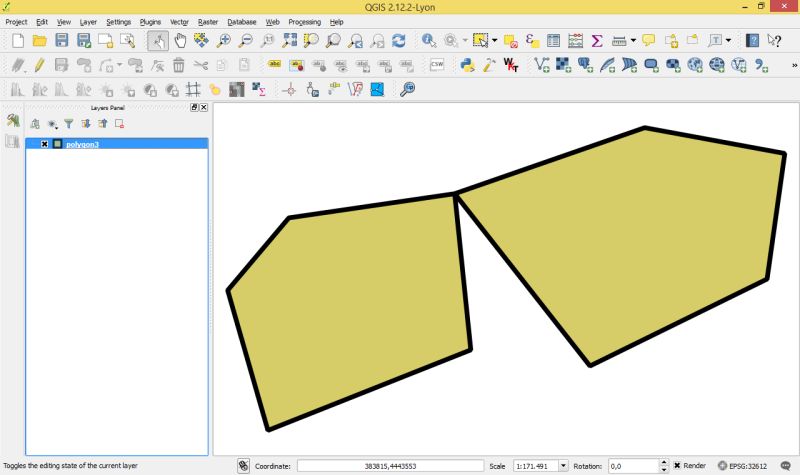Viewport: 800px width, 475px height.
Task: Click the Pan Map to Selection icon
Action: tap(201, 40)
